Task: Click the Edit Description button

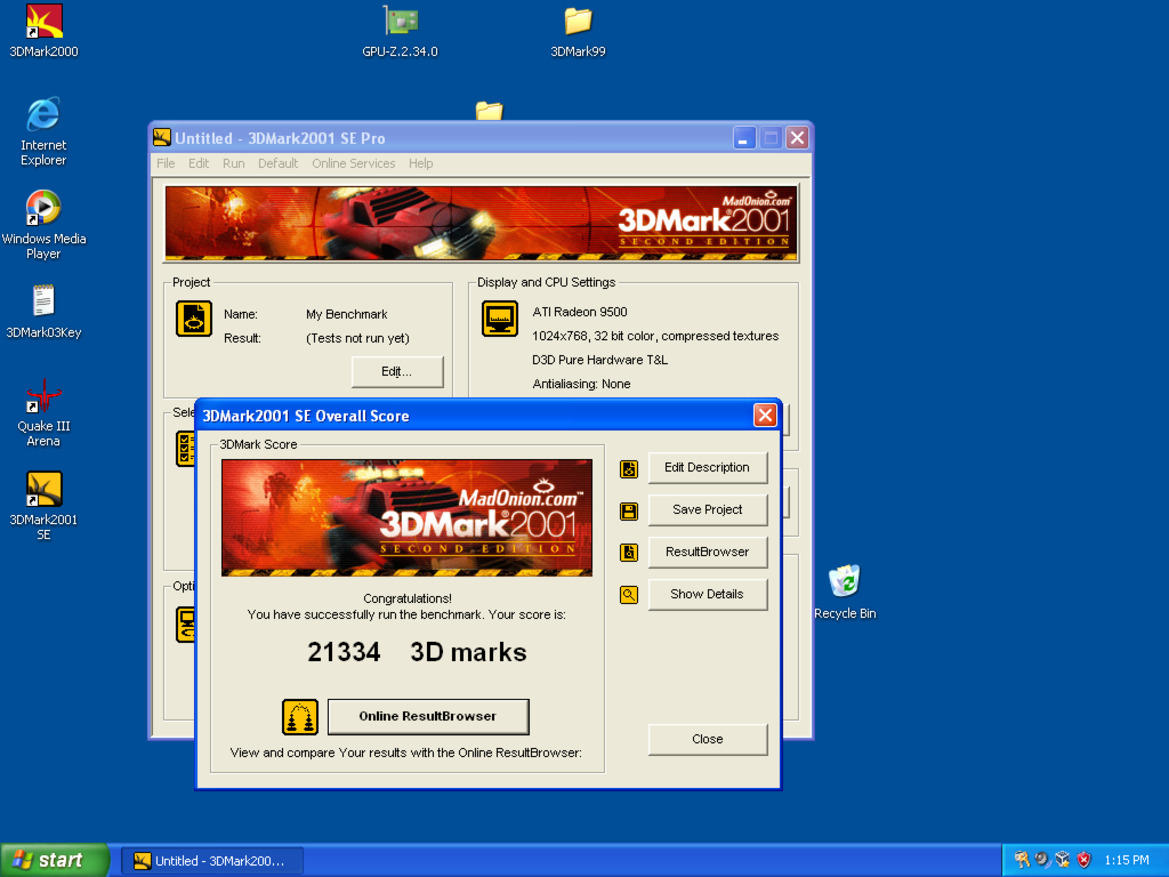Action: [x=708, y=468]
